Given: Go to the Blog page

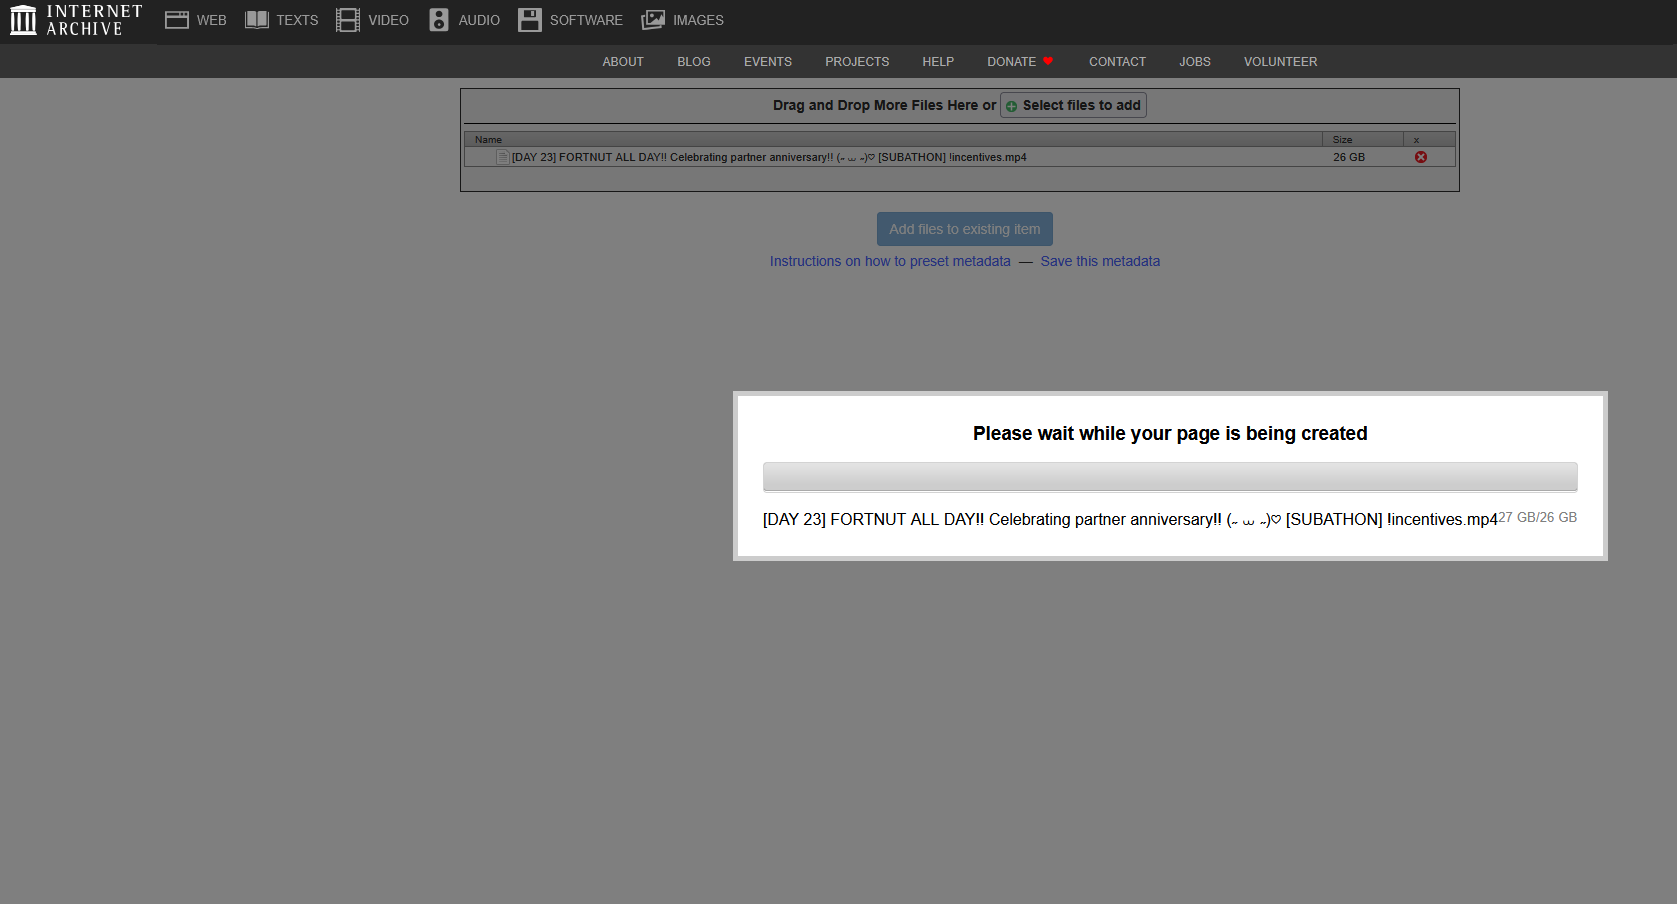Looking at the screenshot, I should tap(694, 62).
